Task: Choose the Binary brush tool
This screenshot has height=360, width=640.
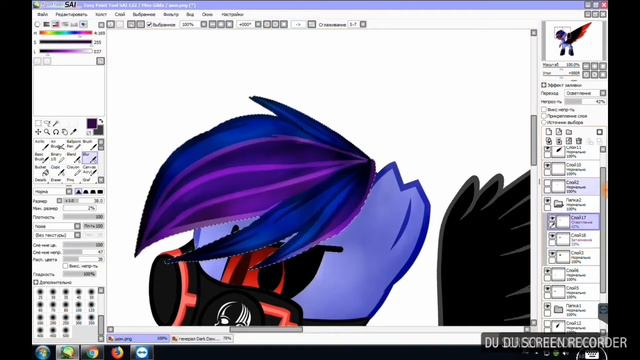Action: pos(58,157)
